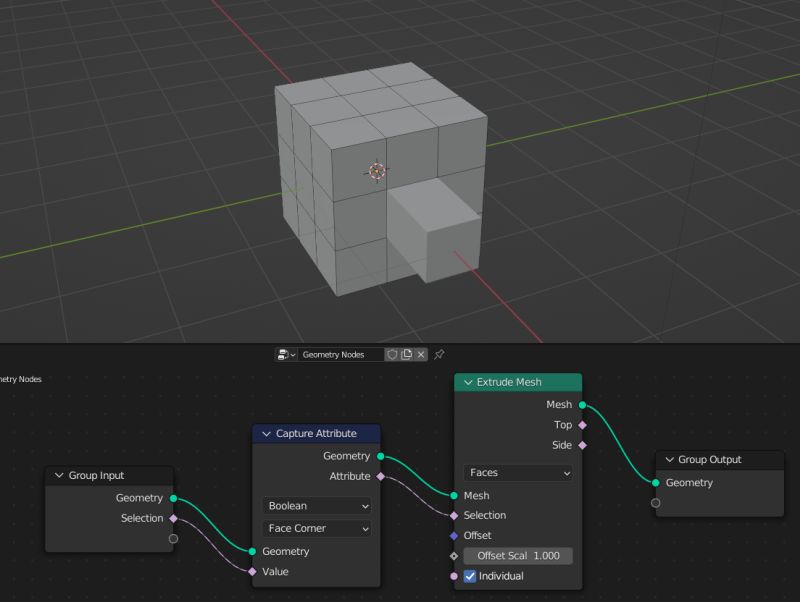Image resolution: width=800 pixels, height=602 pixels.
Task: Open the Face Corner dropdown
Action: pos(316,528)
